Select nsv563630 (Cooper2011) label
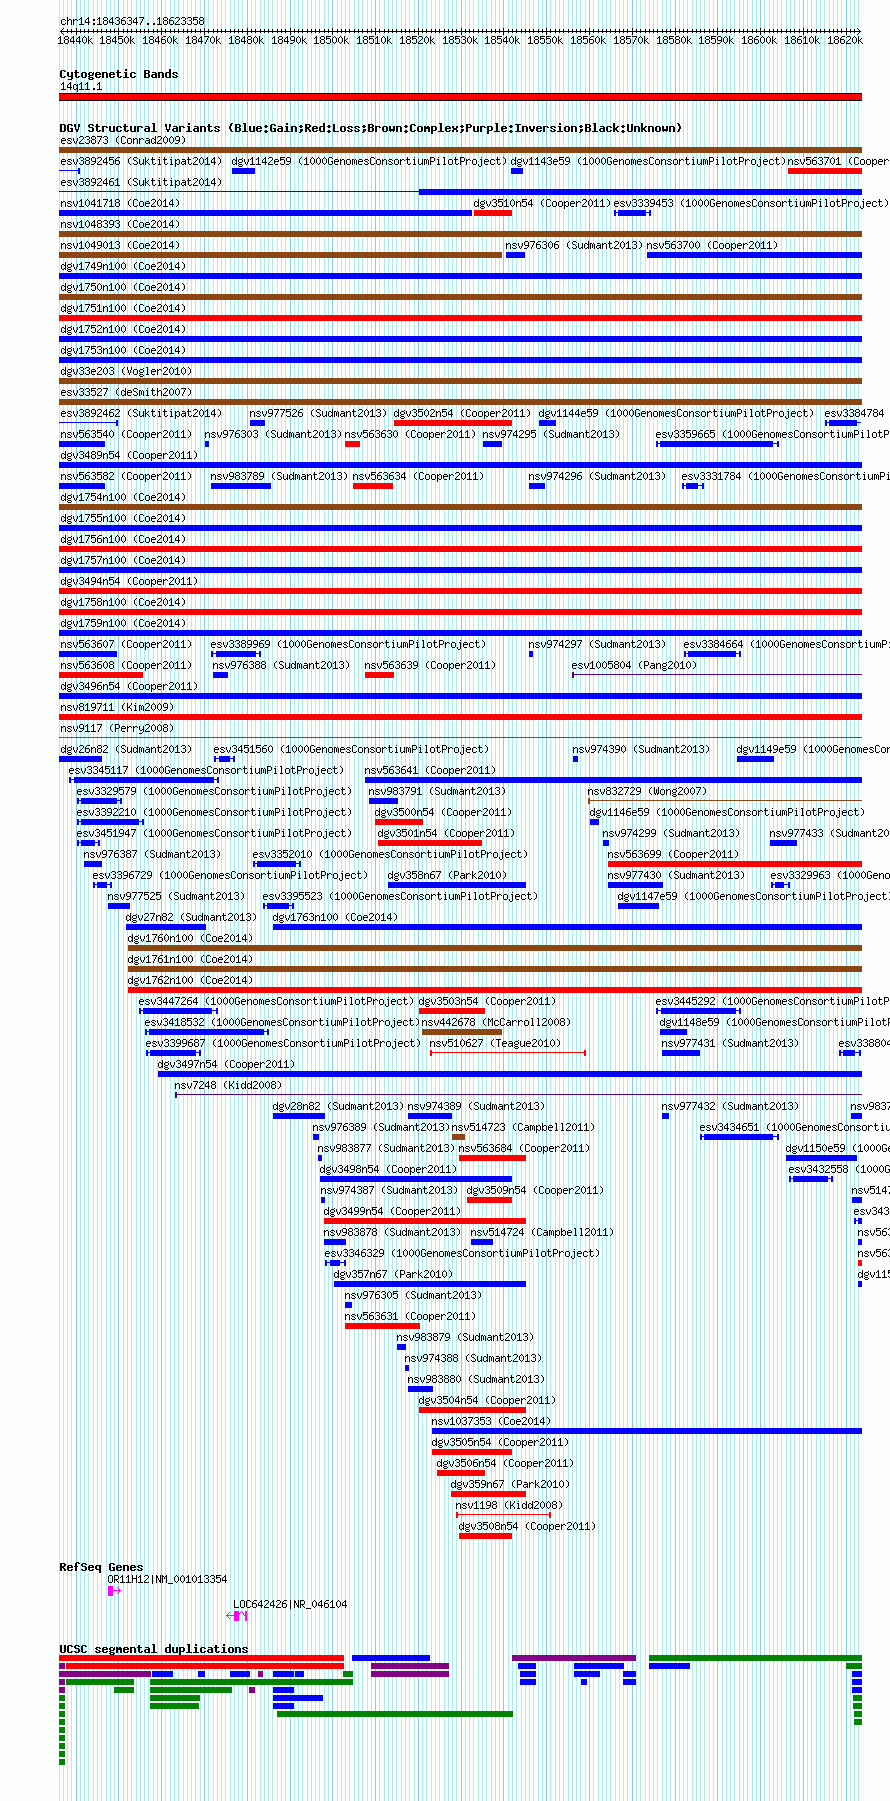This screenshot has height=1801, width=890. tap(411, 434)
